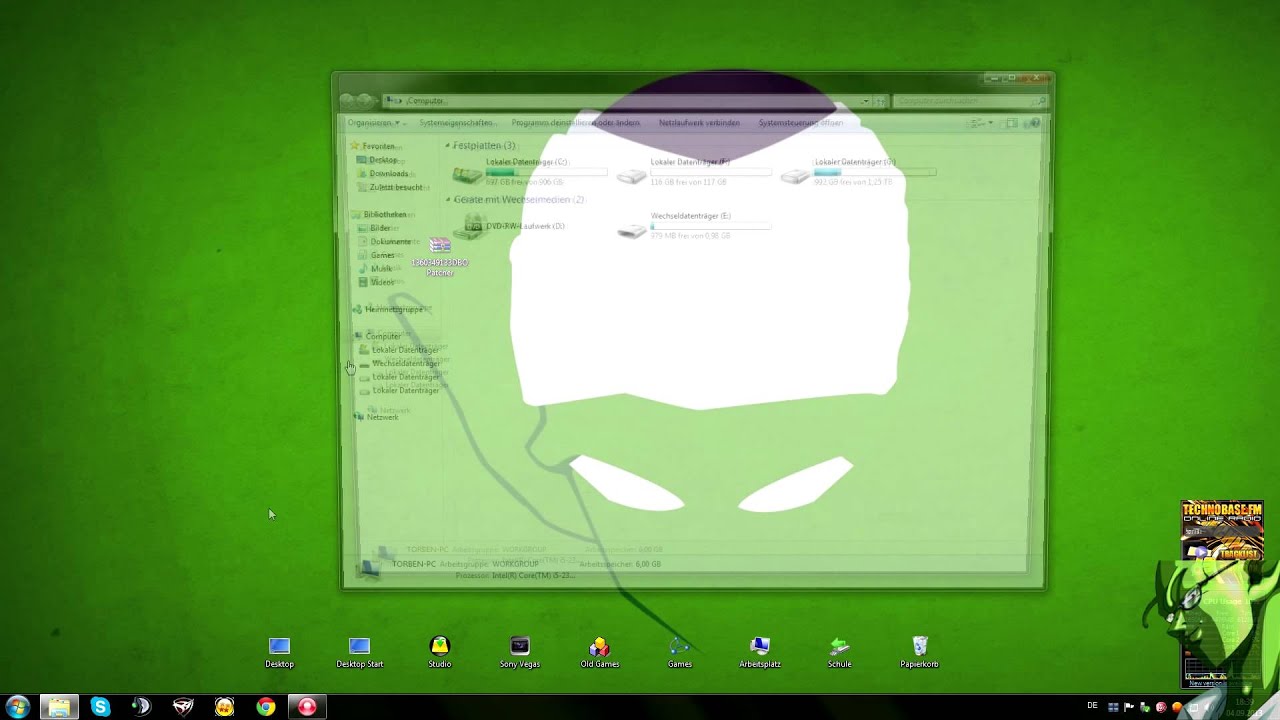
Task: Click the C: drive capacity bar
Action: (546, 173)
